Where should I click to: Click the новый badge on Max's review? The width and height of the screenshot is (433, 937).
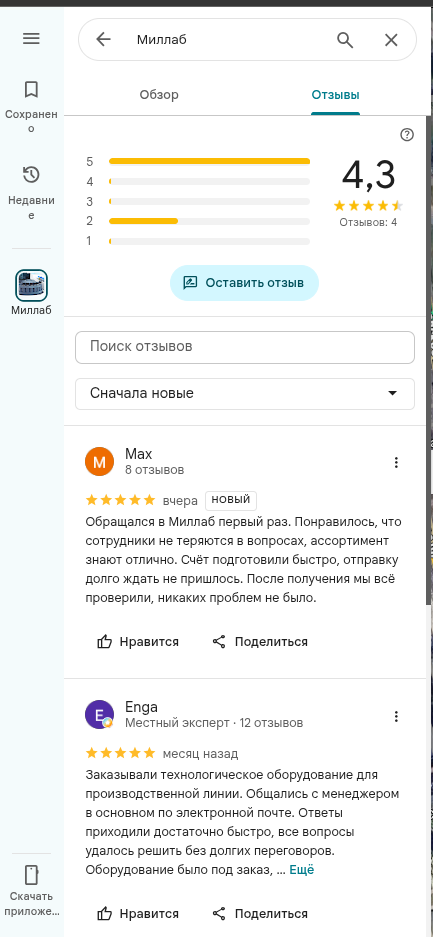[231, 500]
